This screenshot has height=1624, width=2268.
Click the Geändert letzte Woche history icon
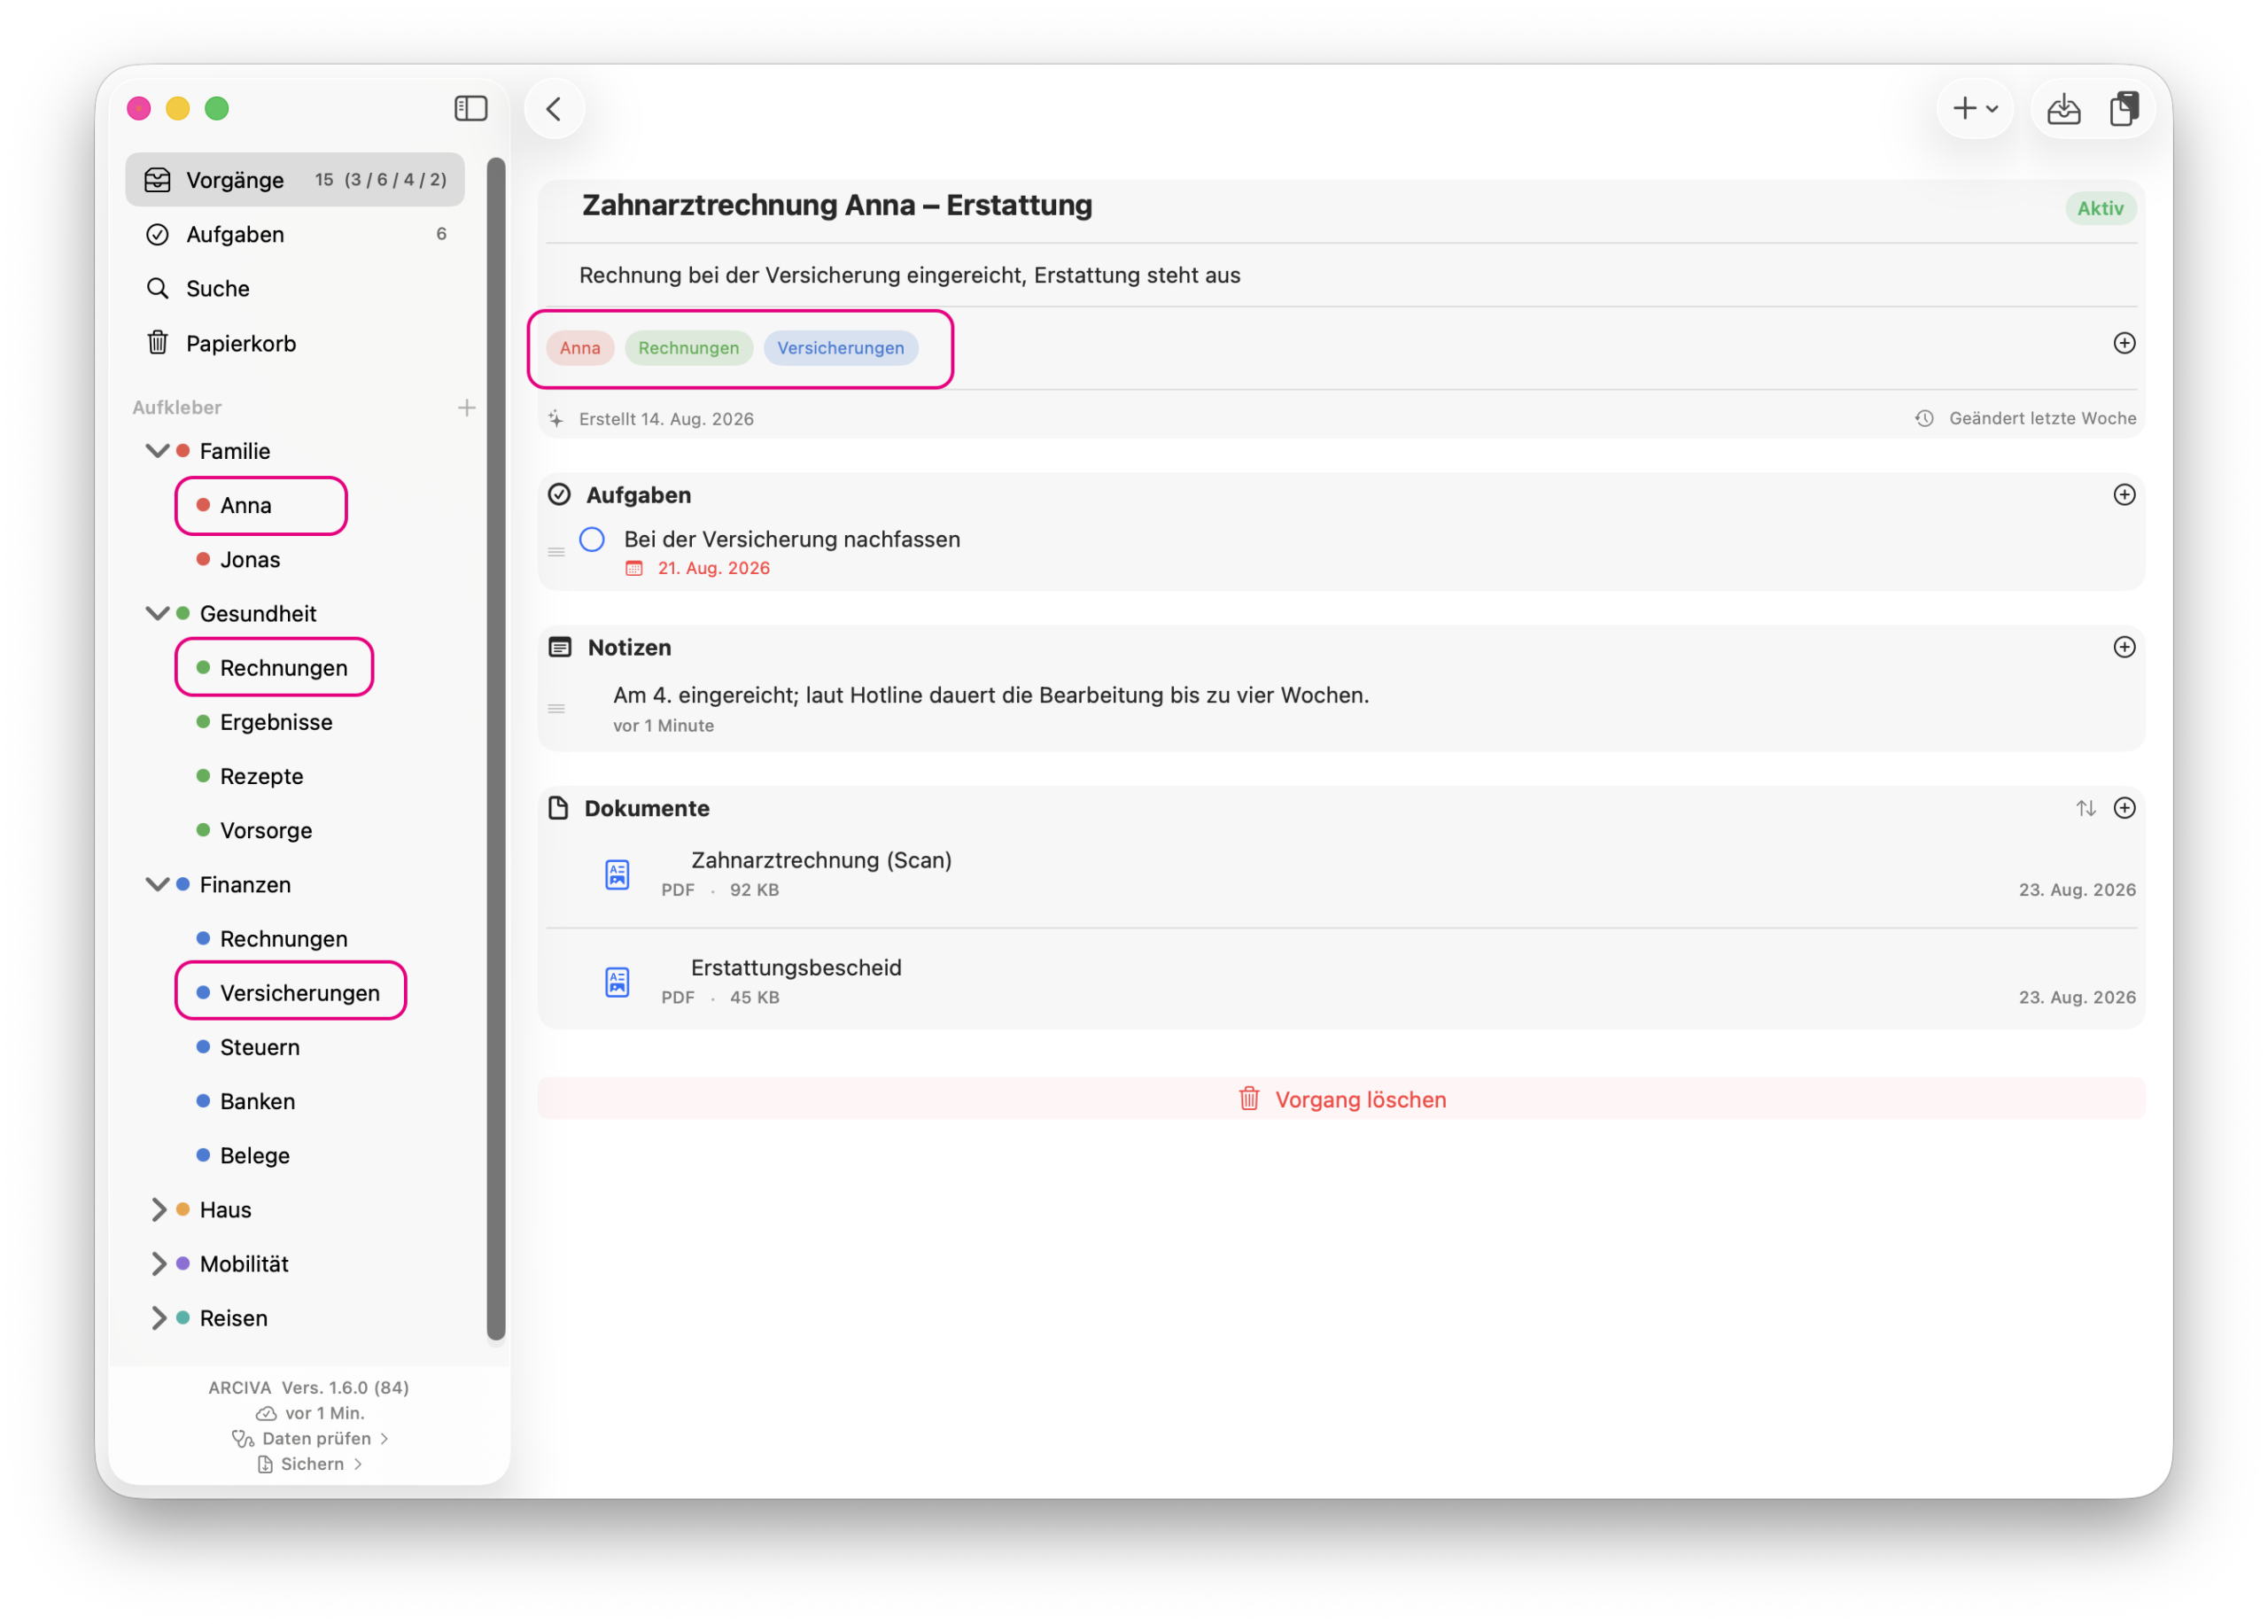tap(1924, 418)
